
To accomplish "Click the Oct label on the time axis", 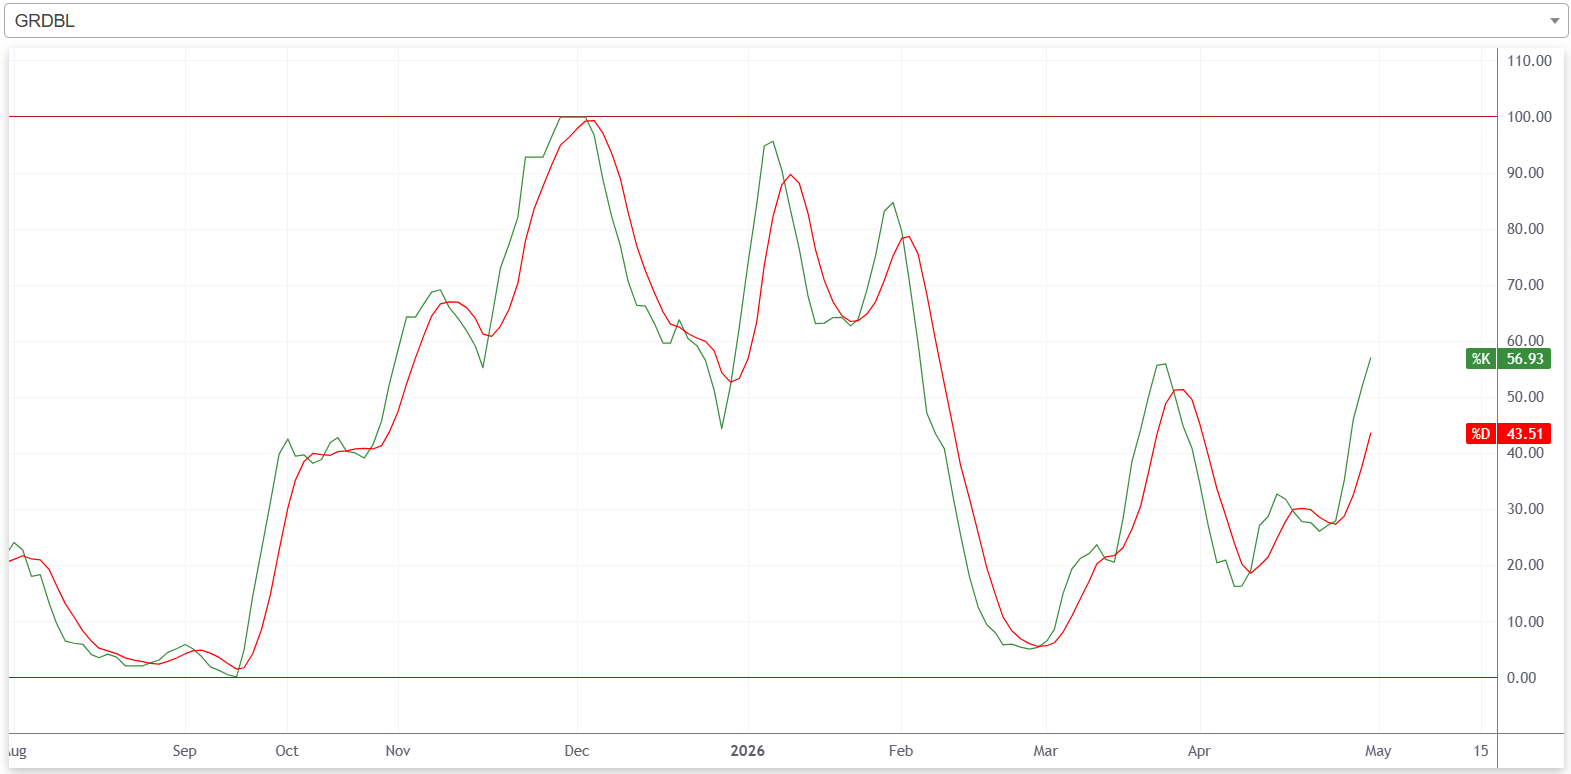I will click(x=287, y=750).
